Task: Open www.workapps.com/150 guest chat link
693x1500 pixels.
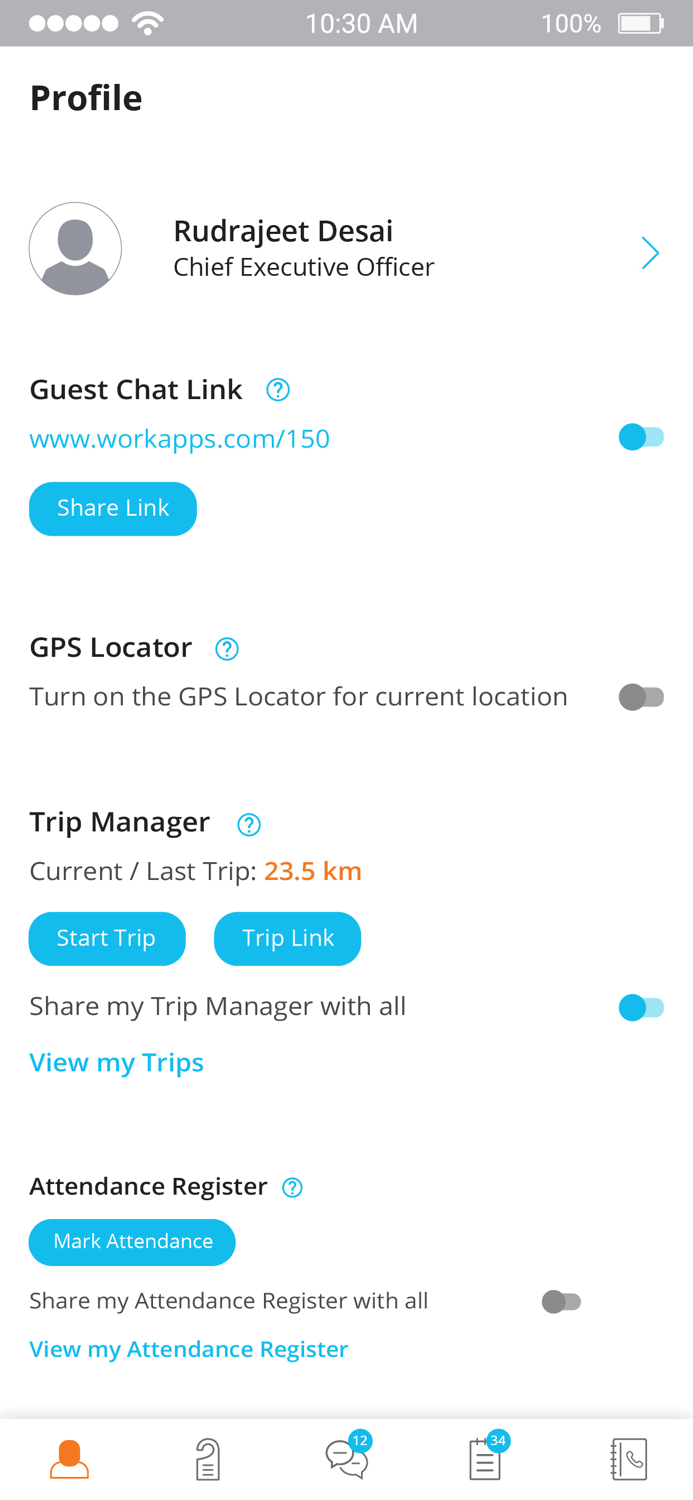Action: click(180, 438)
